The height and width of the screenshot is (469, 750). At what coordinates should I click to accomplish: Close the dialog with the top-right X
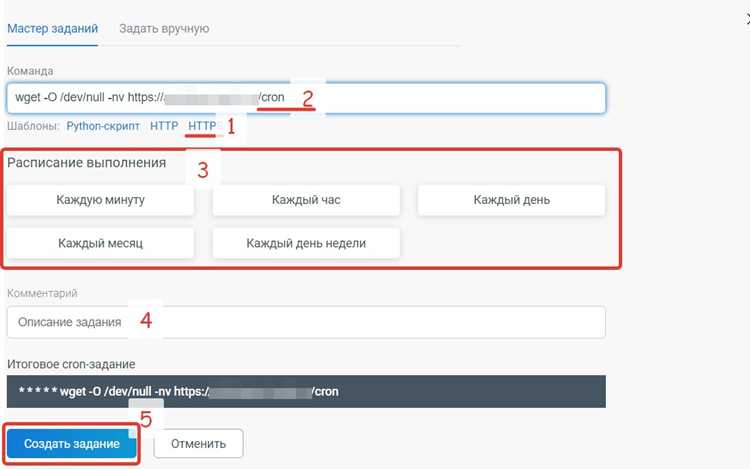coord(747,20)
